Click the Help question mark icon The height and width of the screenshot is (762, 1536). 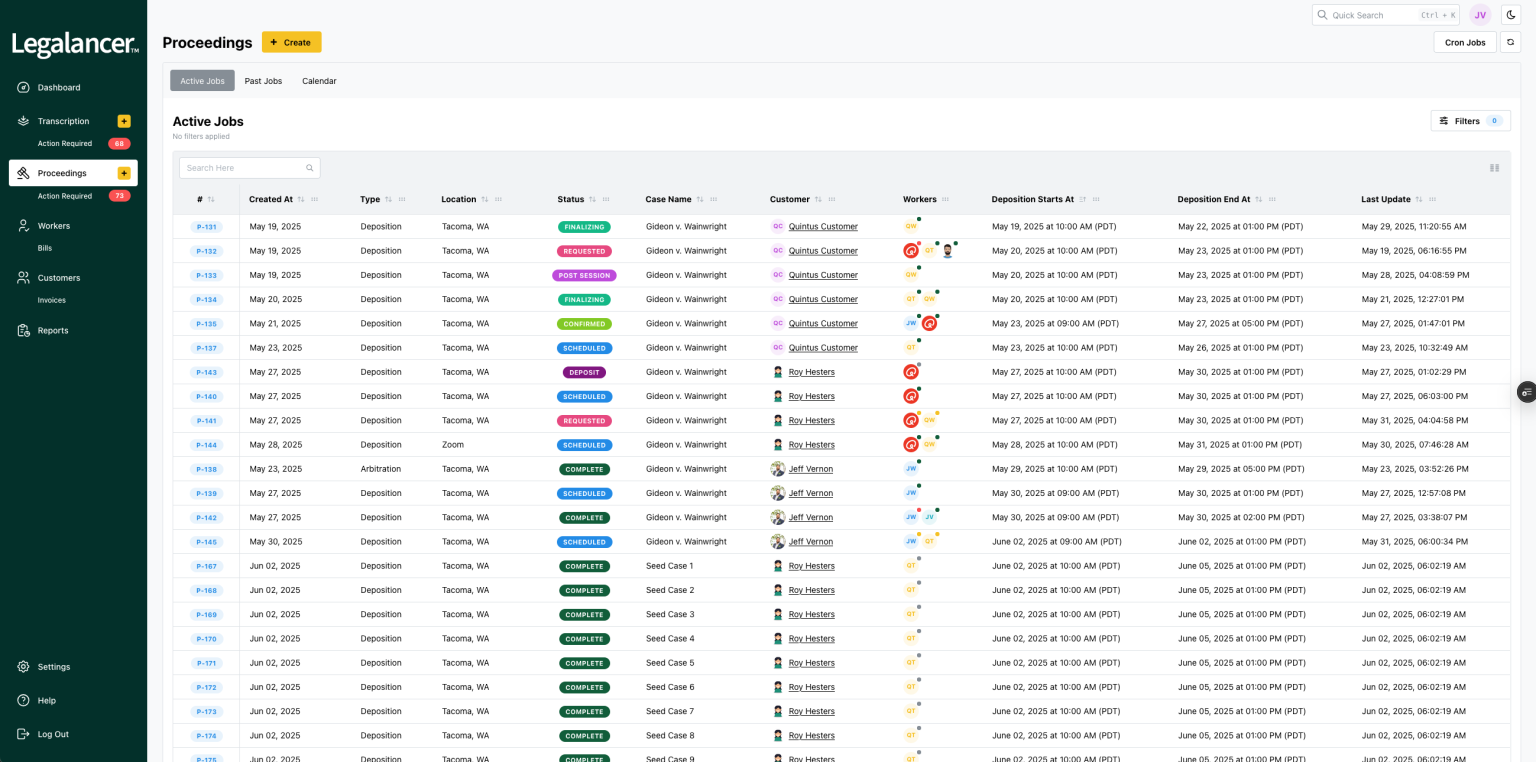pos(23,701)
